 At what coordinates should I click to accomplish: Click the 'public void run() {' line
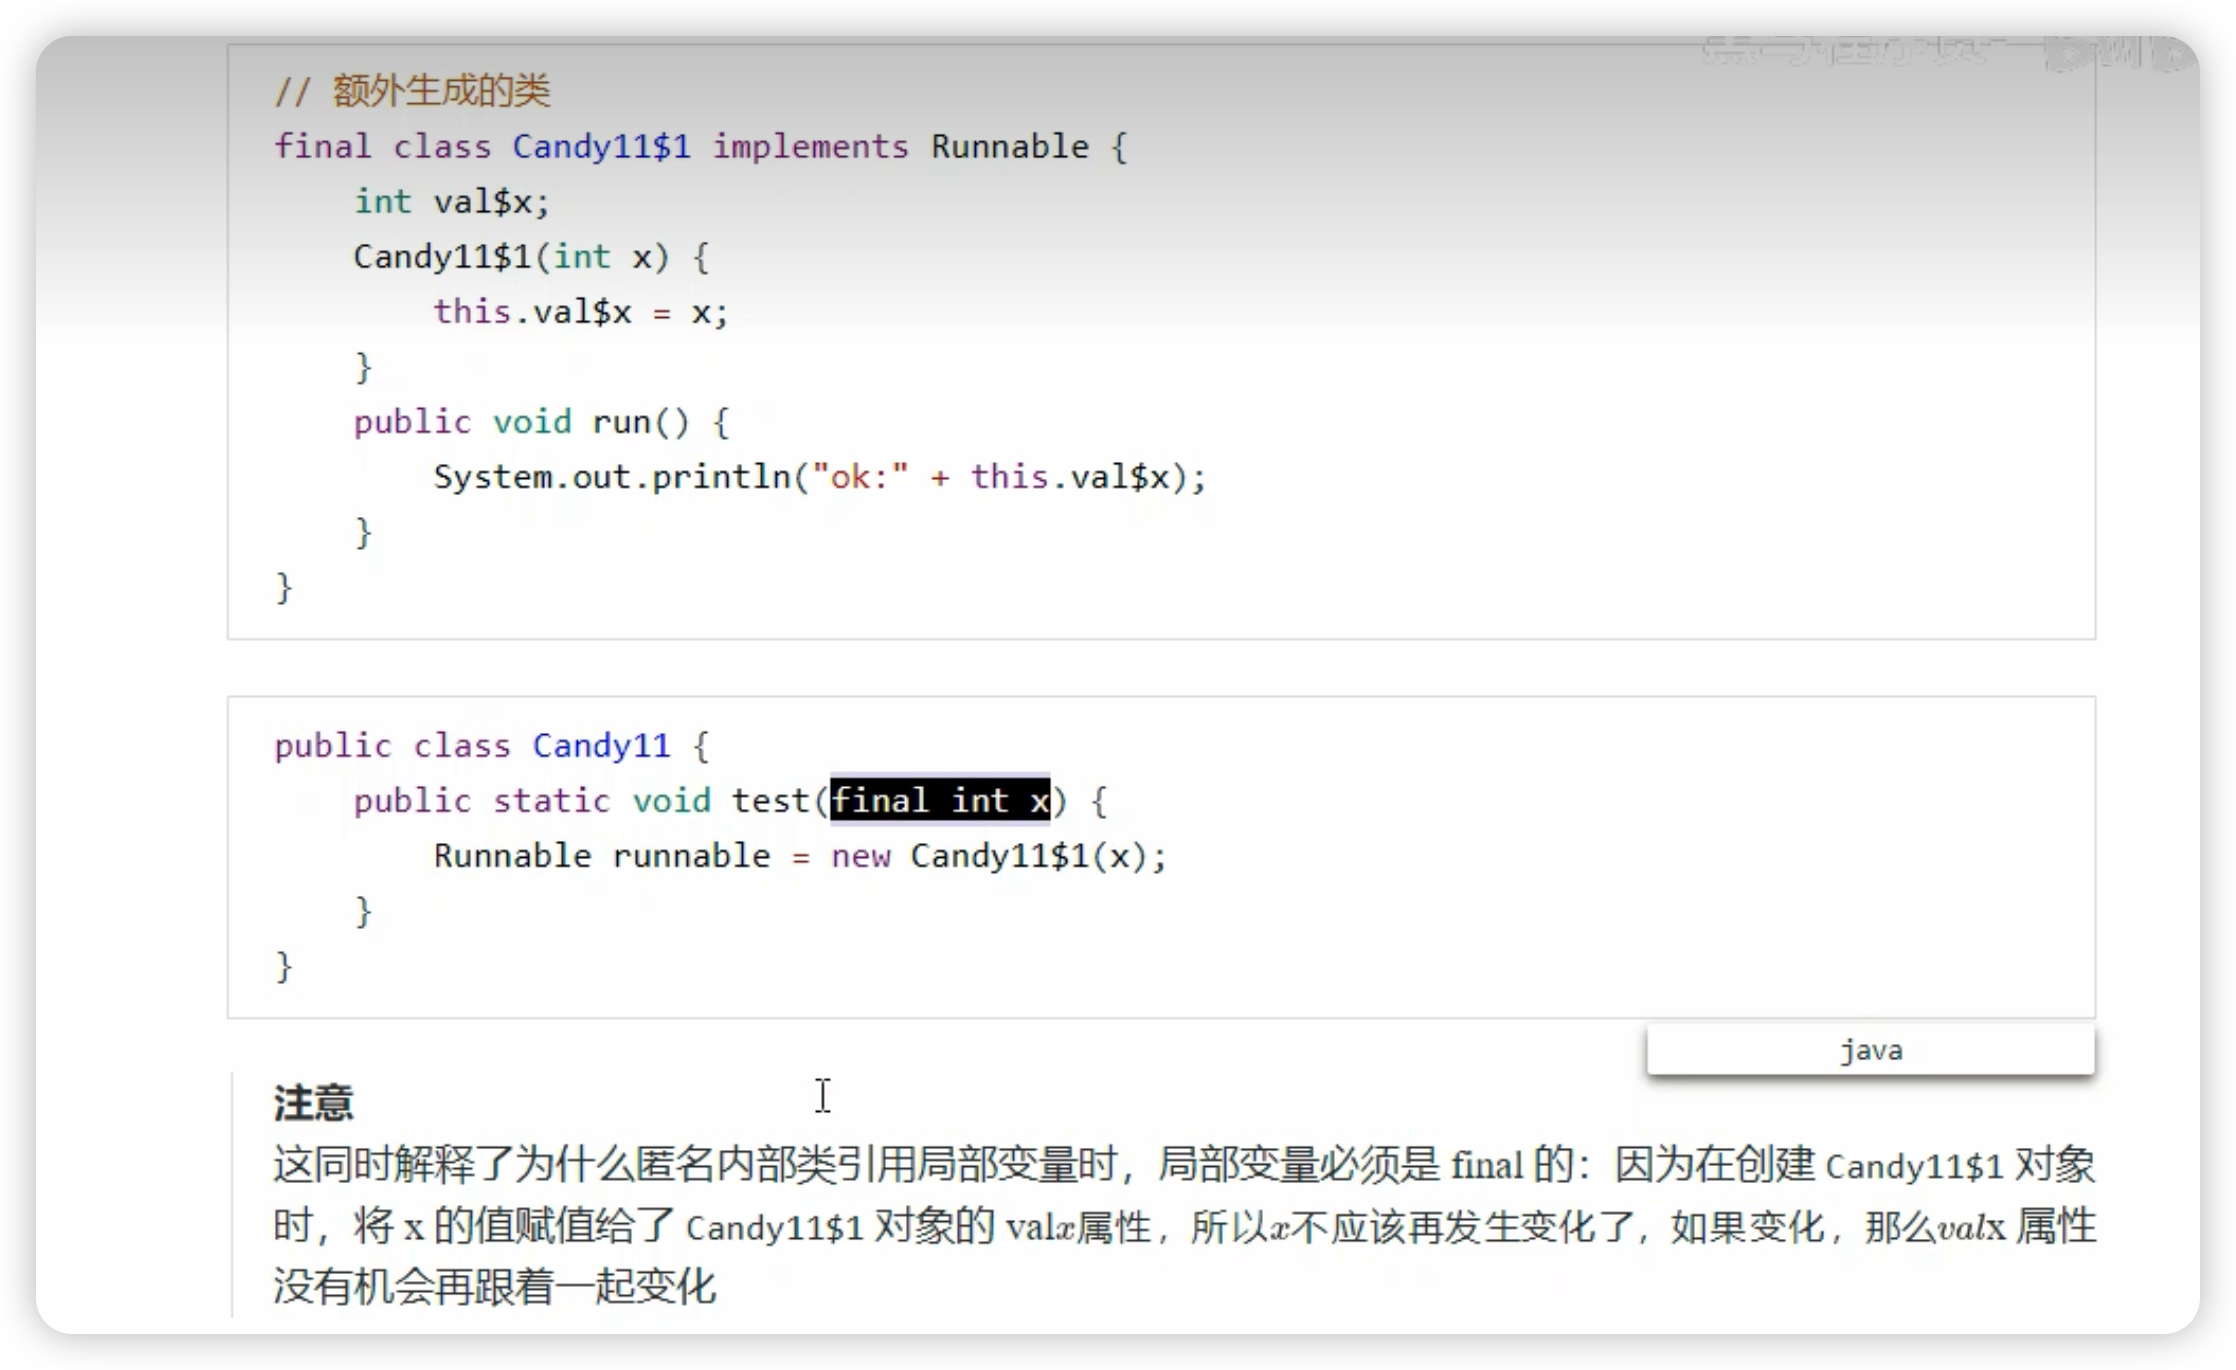tap(542, 422)
